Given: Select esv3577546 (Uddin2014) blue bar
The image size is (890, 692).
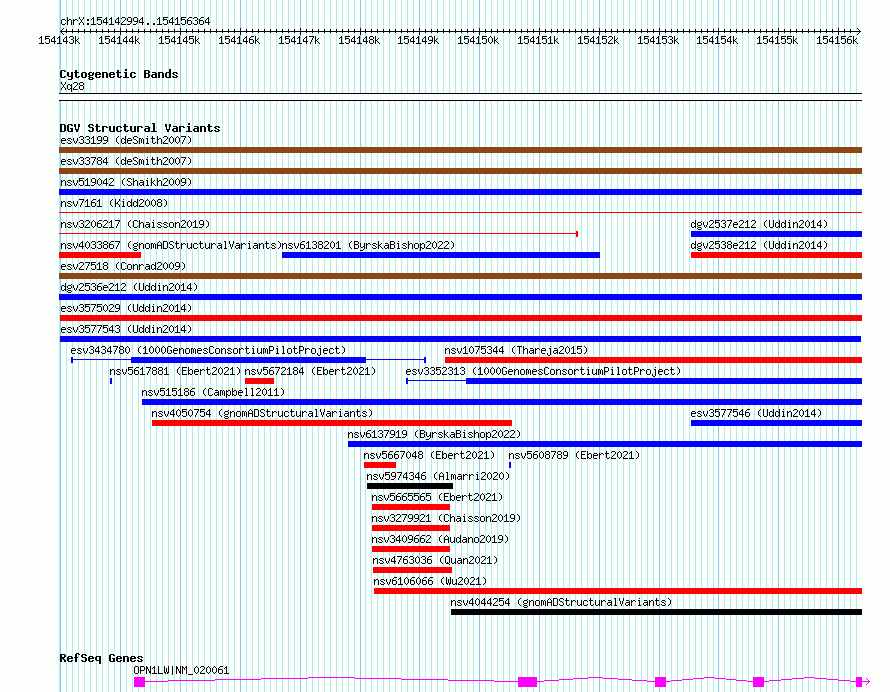Looking at the screenshot, I should (x=776, y=423).
